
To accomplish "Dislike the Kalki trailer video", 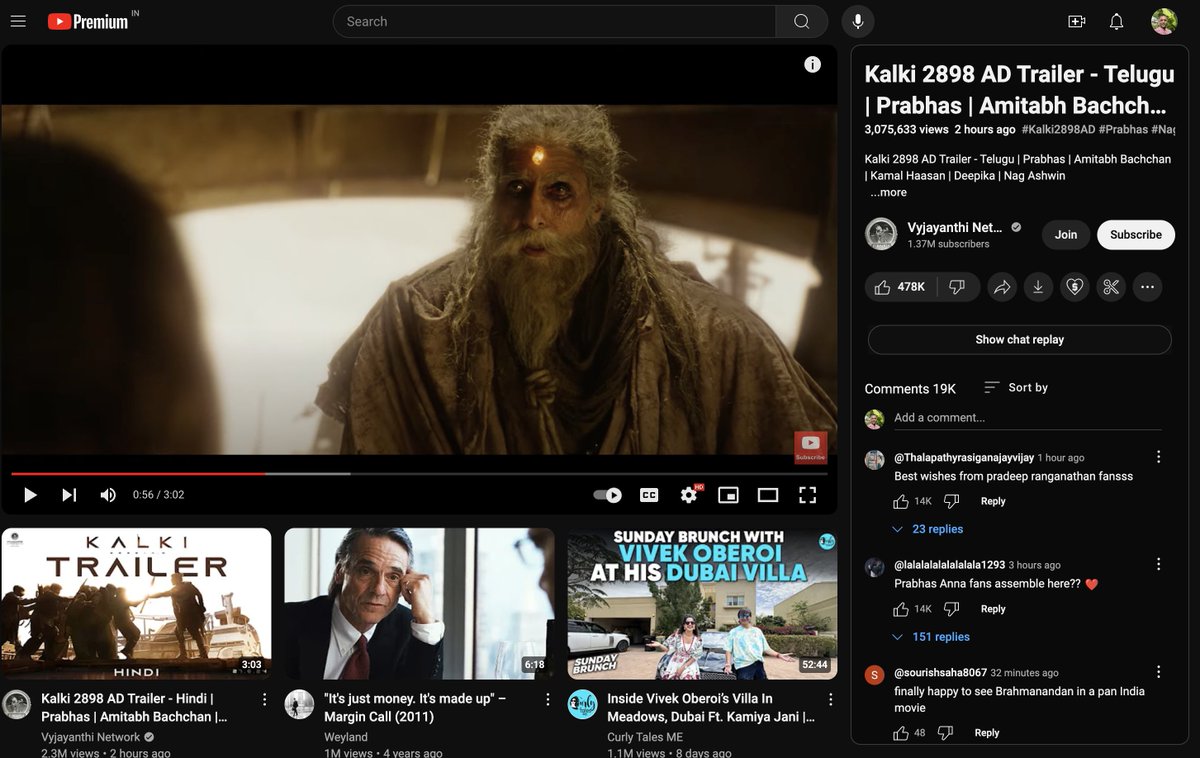I will coord(957,287).
